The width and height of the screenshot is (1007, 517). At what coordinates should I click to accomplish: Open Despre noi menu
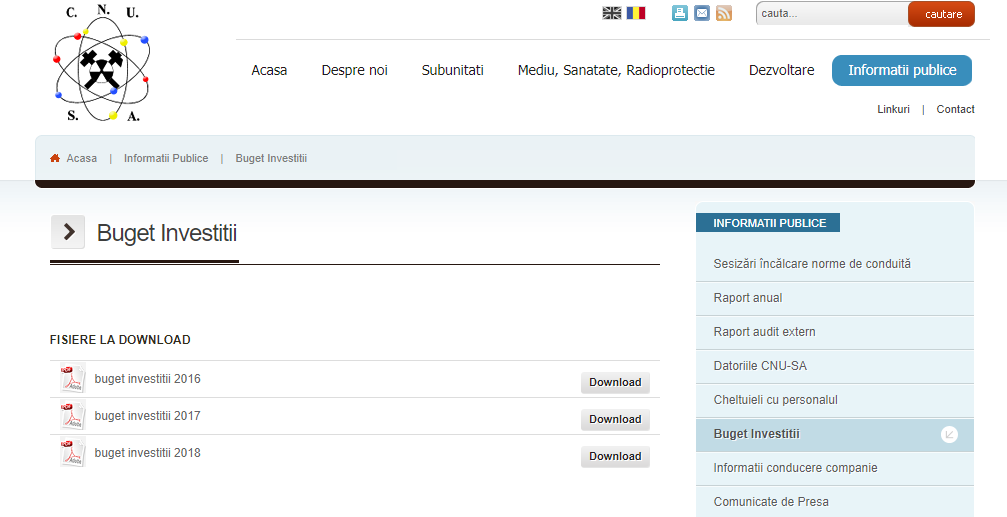click(354, 70)
